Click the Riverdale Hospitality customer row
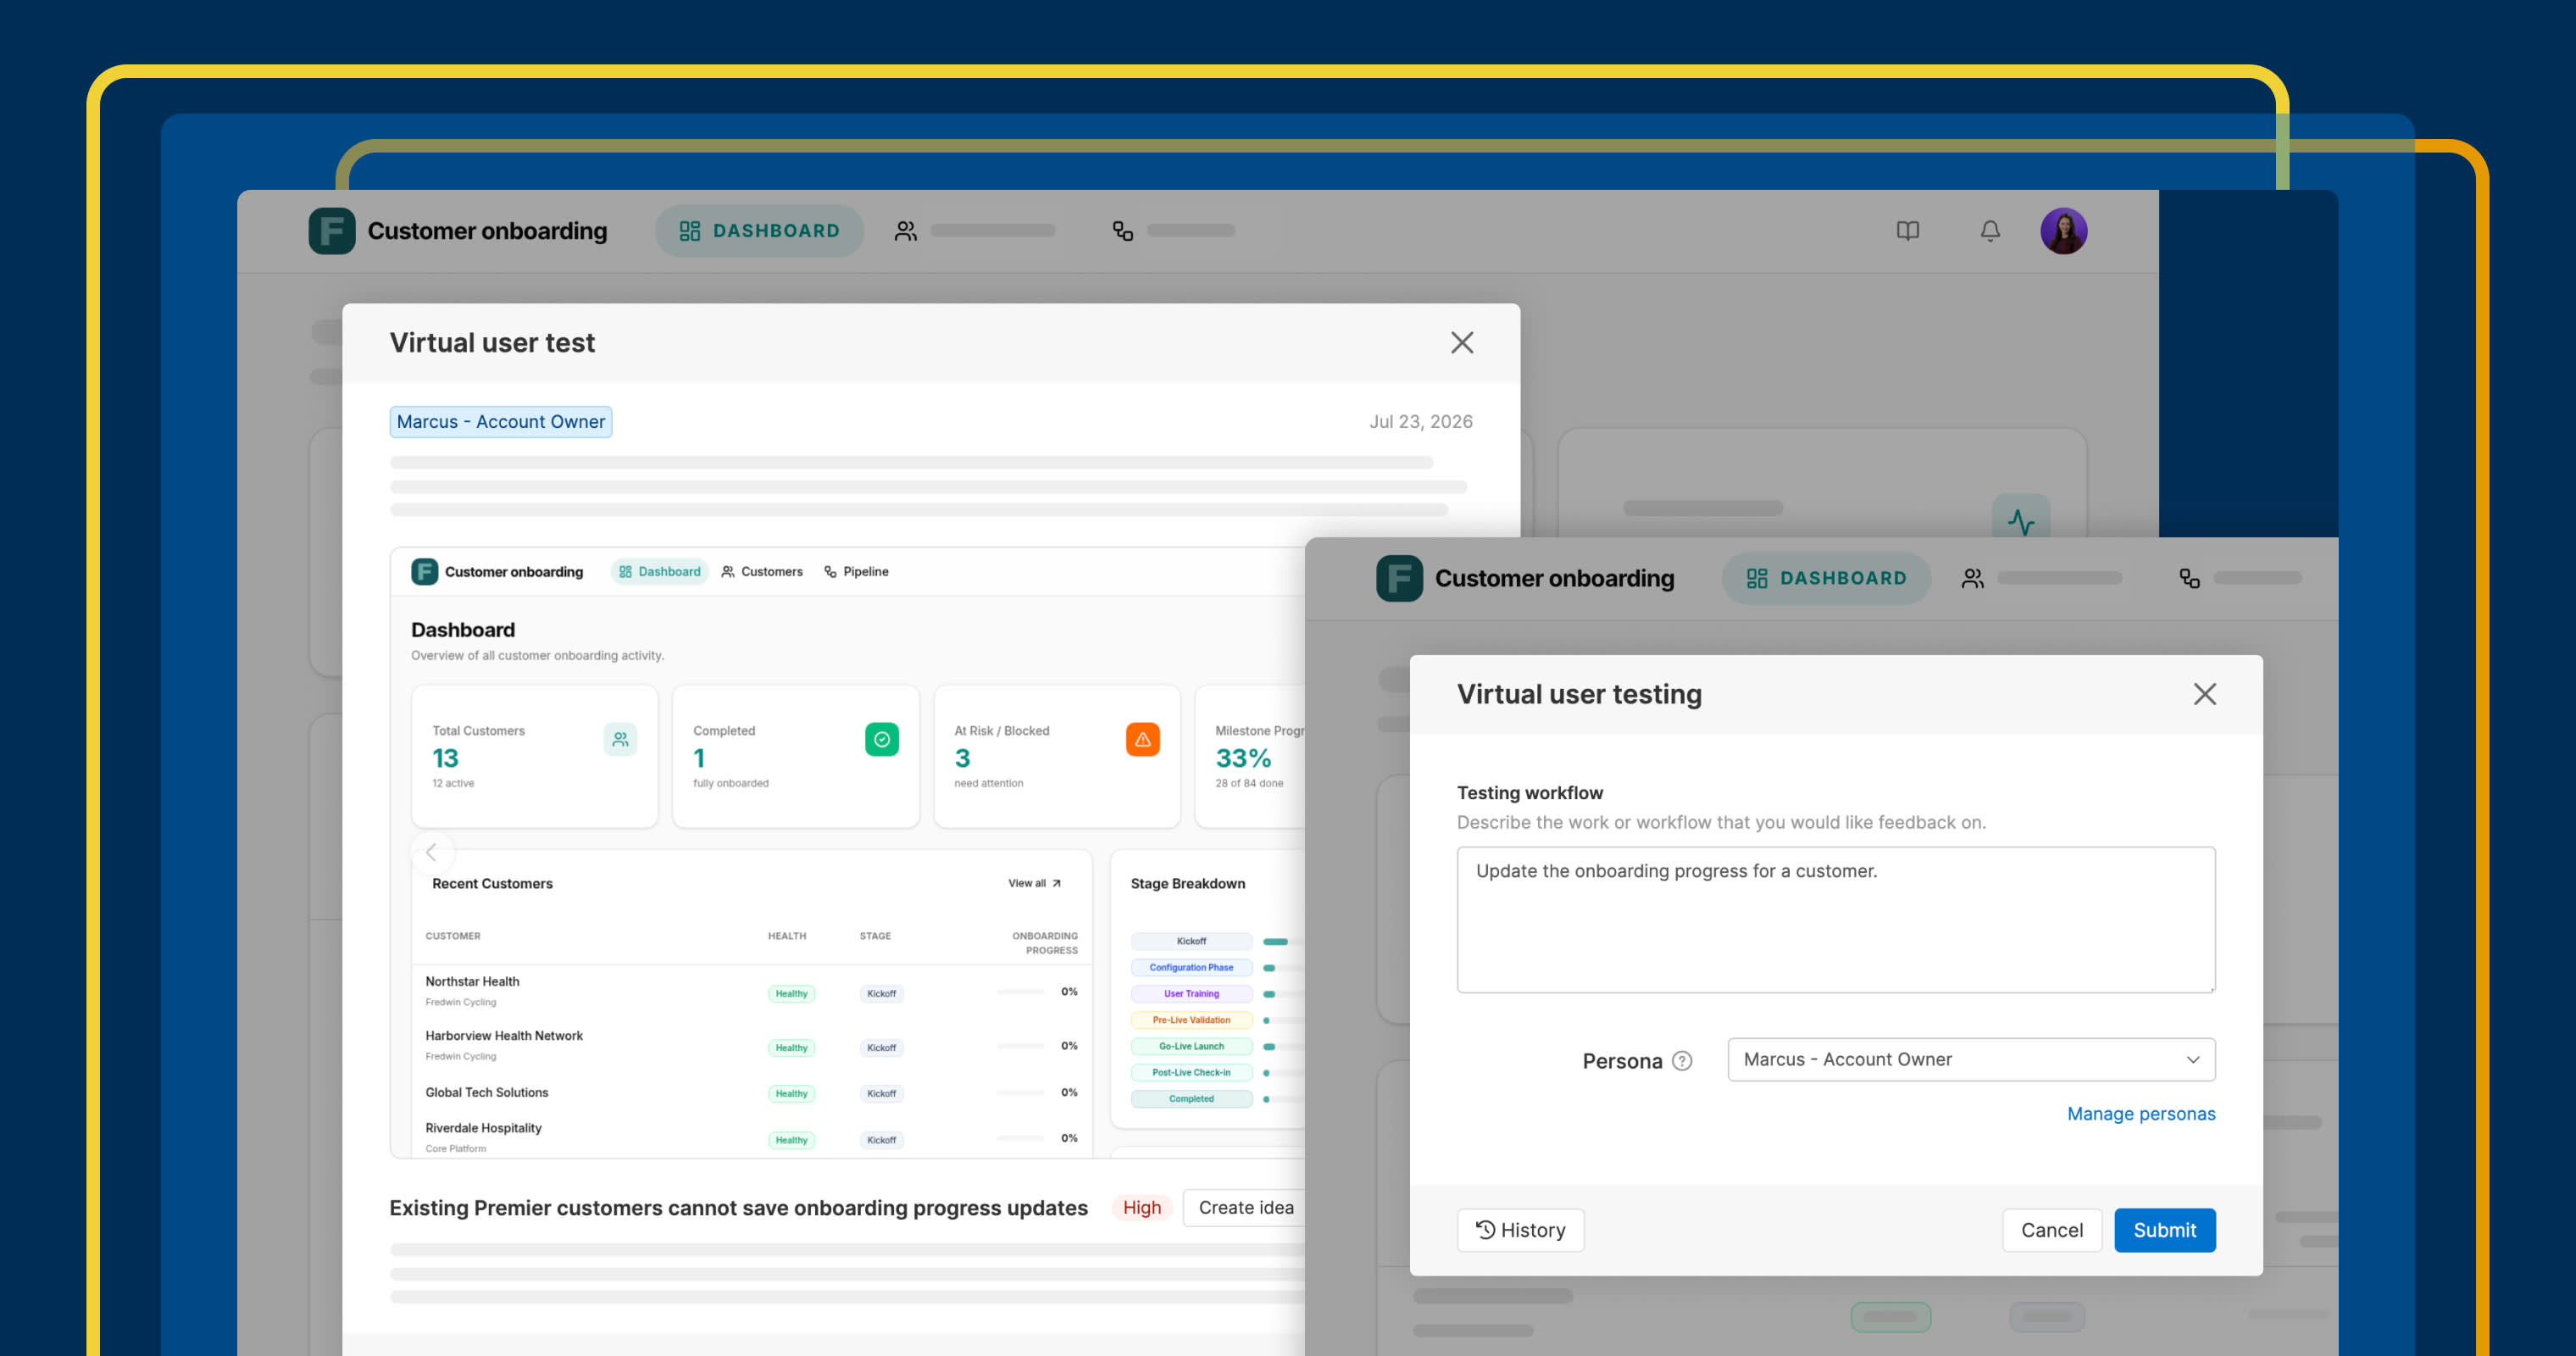The height and width of the screenshot is (1356, 2576). (x=752, y=1138)
